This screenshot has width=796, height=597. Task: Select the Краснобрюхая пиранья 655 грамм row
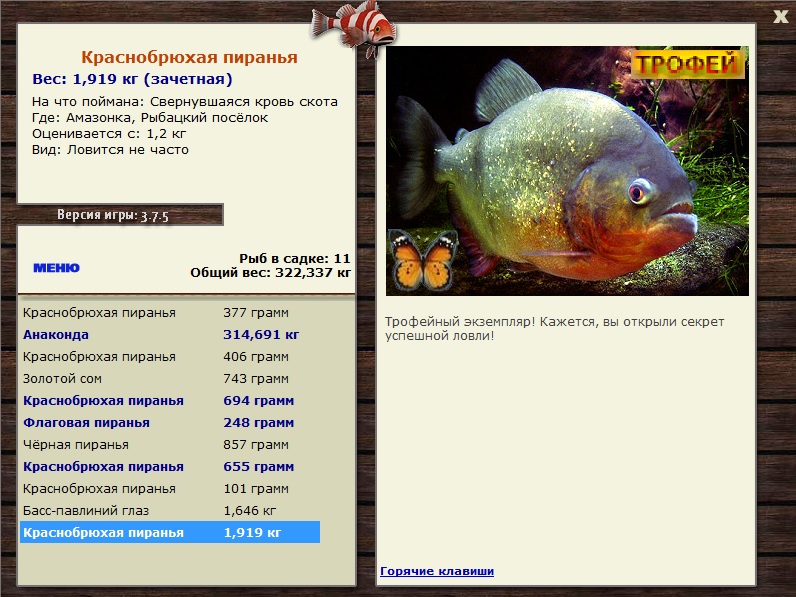pos(170,467)
